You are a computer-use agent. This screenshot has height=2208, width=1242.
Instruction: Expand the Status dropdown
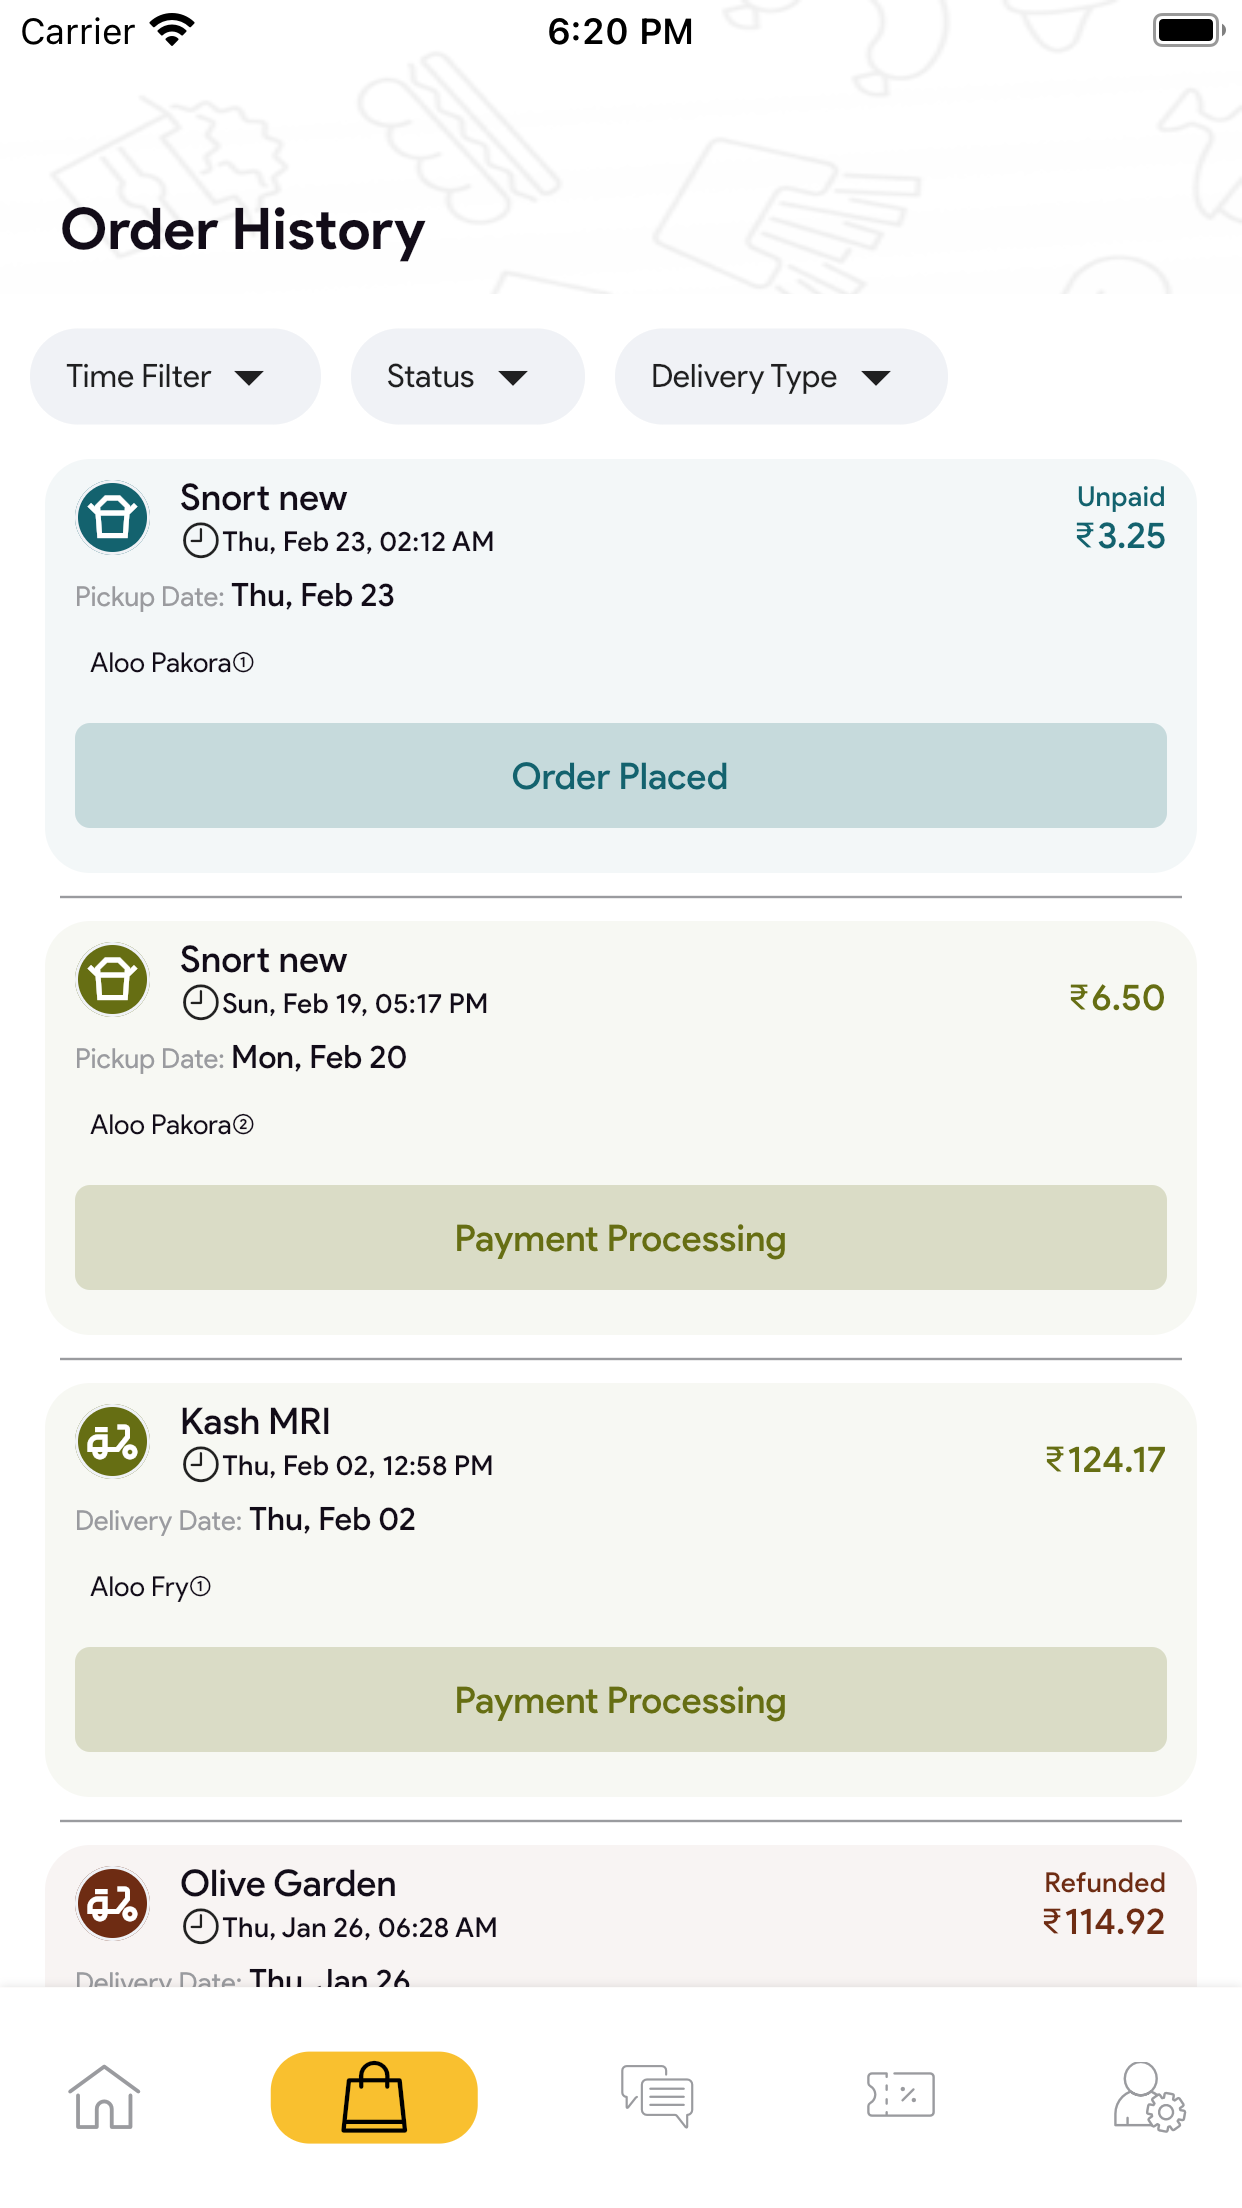click(467, 376)
